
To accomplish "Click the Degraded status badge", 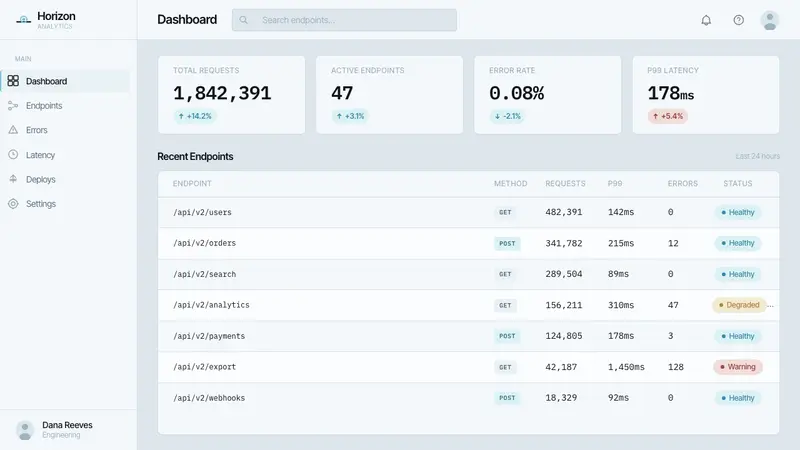I will pyautogui.click(x=739, y=305).
